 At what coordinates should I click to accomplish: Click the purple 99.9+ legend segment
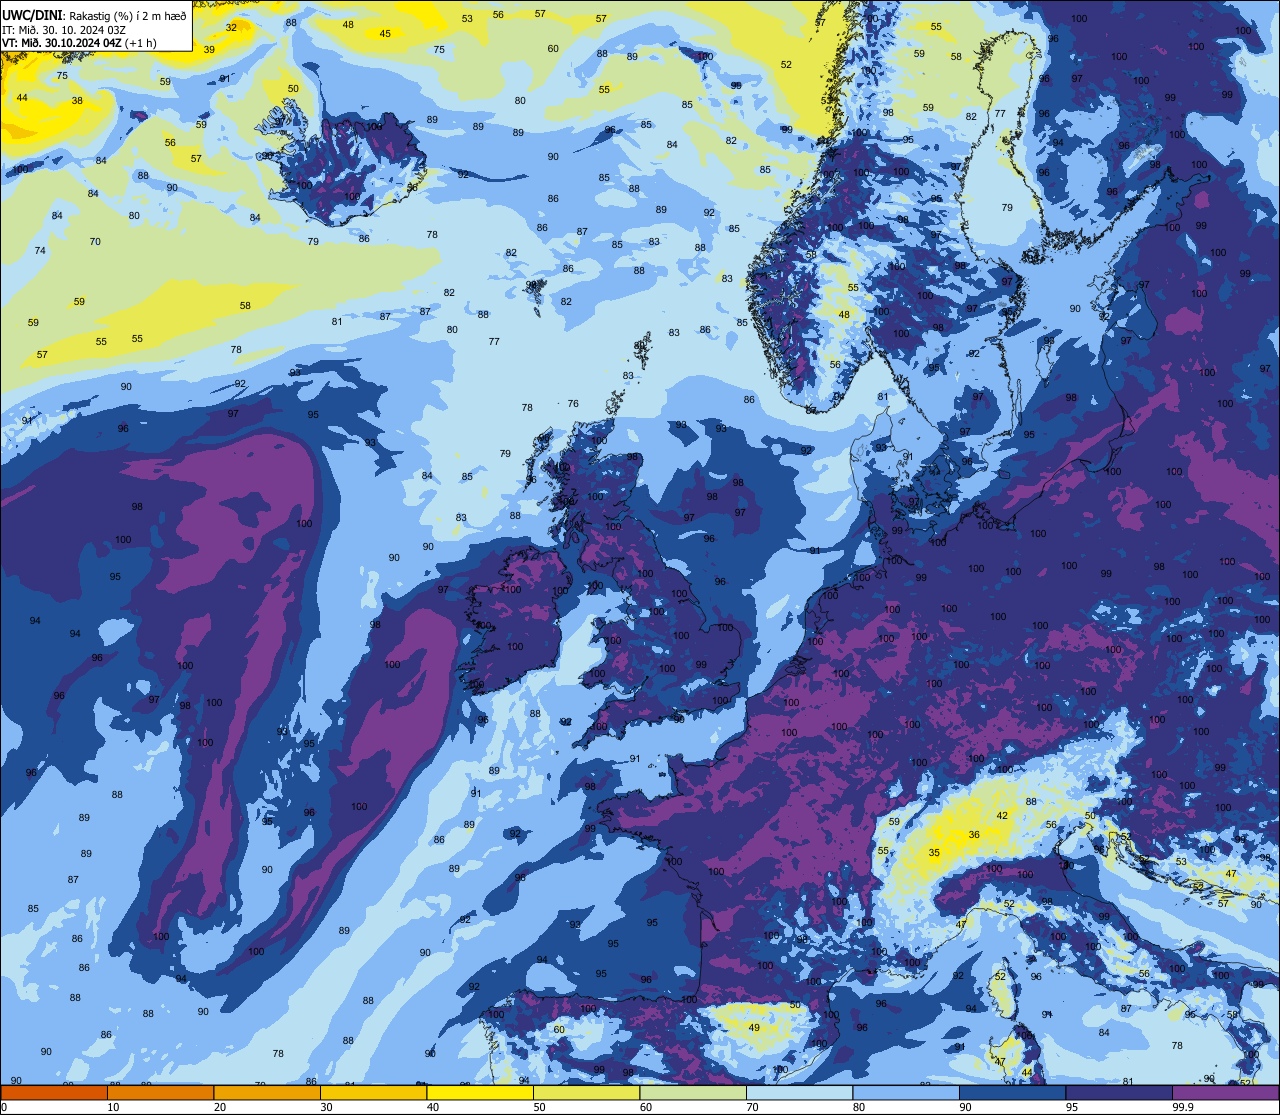[1226, 1093]
